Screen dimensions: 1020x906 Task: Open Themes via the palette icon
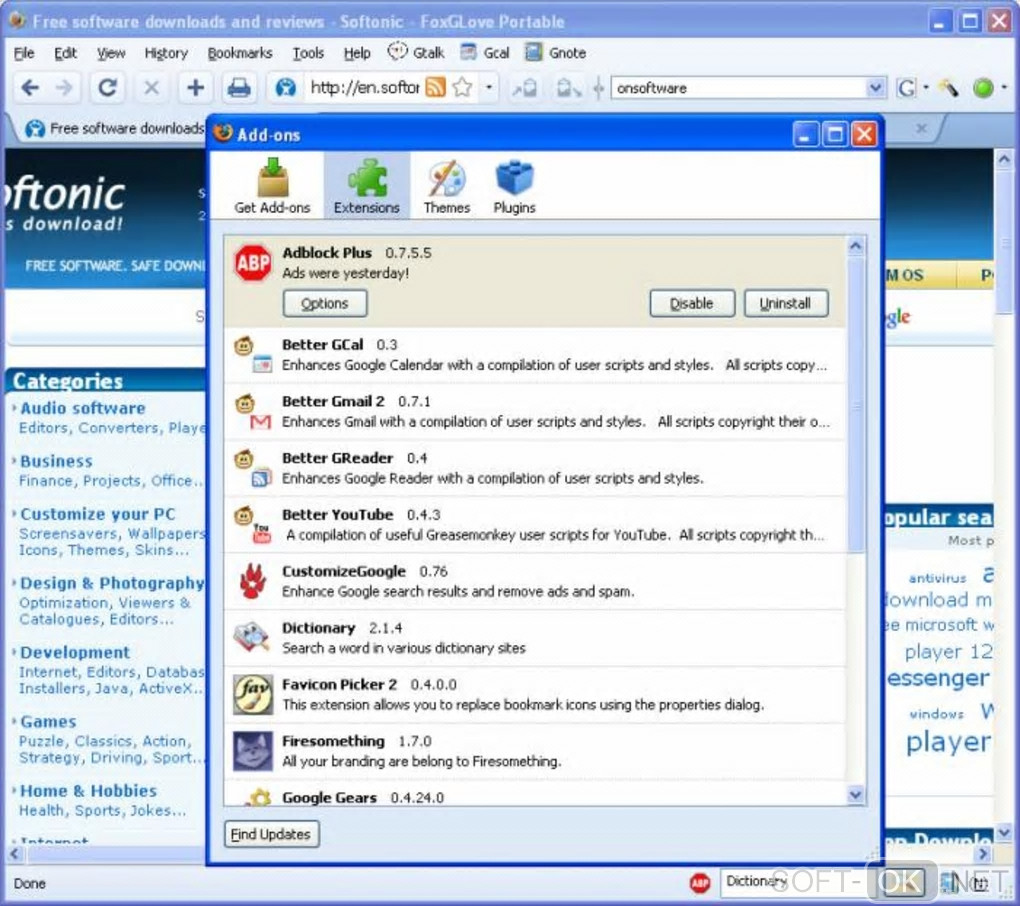(x=446, y=178)
